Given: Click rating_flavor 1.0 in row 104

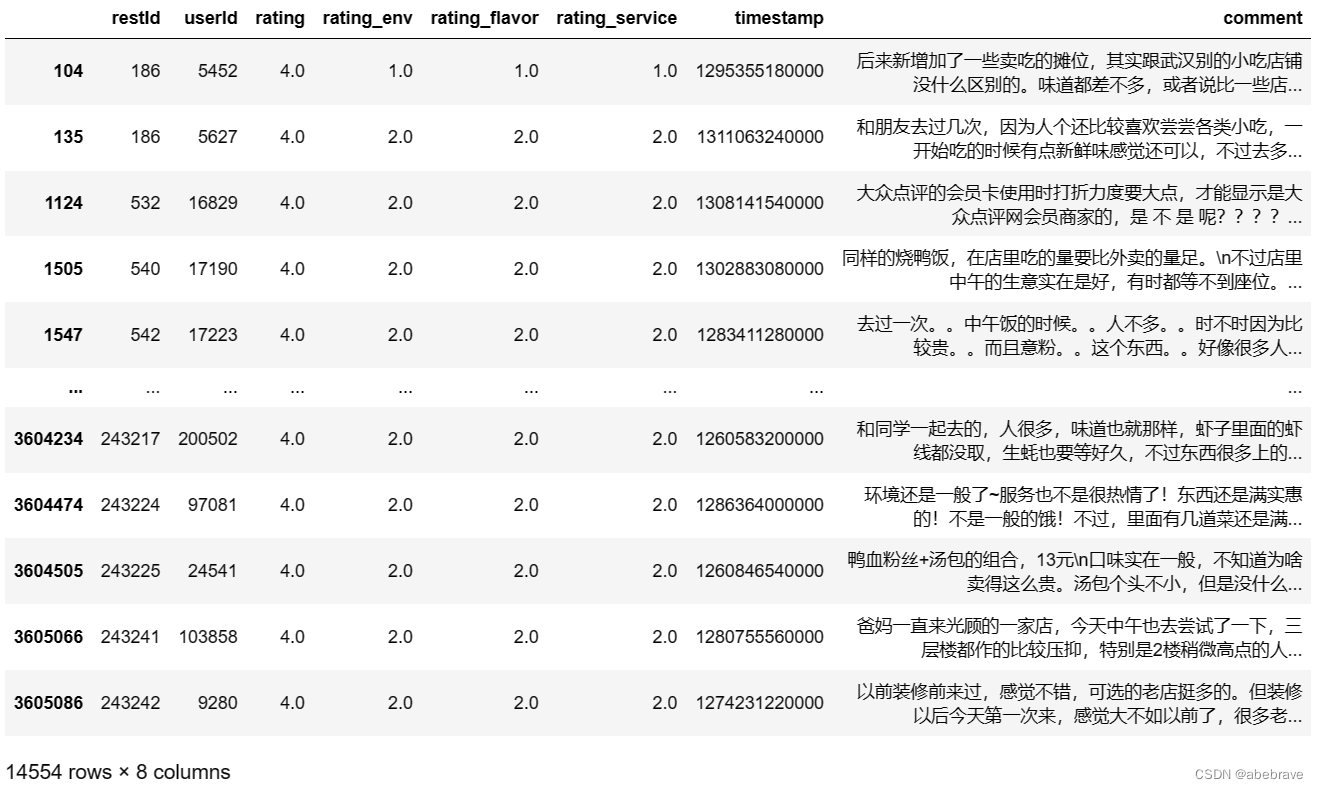Looking at the screenshot, I should [x=526, y=71].
